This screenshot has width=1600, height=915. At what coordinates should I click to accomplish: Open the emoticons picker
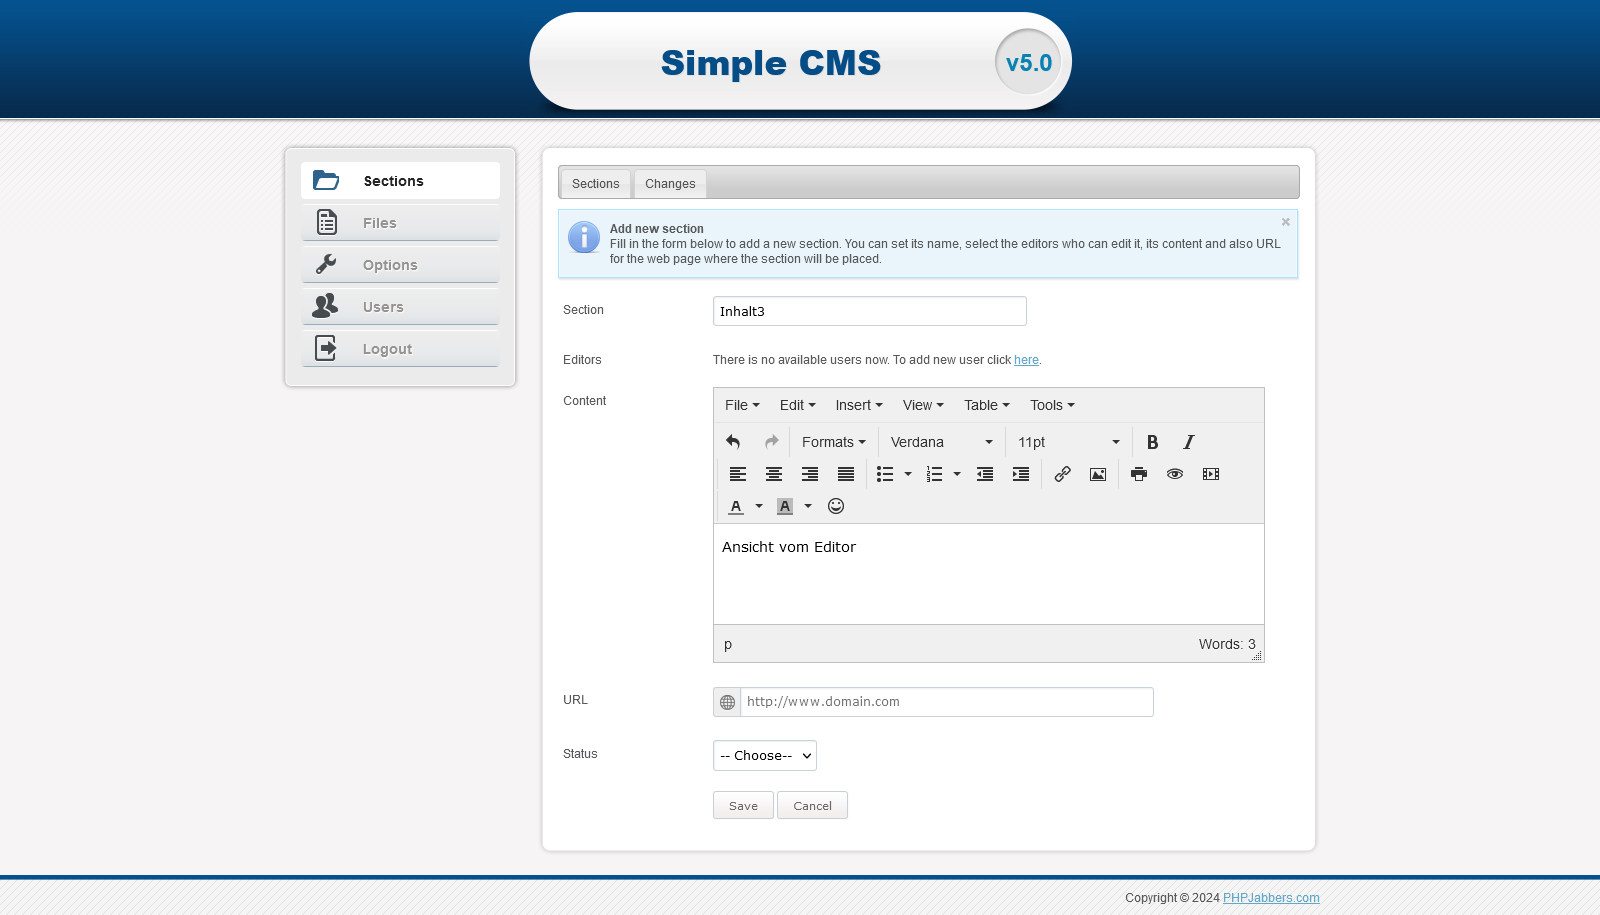coord(836,506)
